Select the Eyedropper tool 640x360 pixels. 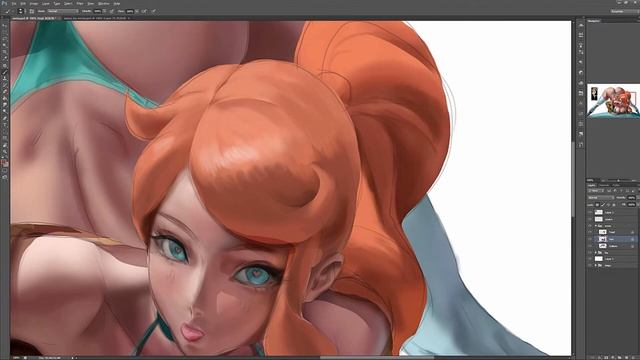pos(5,58)
